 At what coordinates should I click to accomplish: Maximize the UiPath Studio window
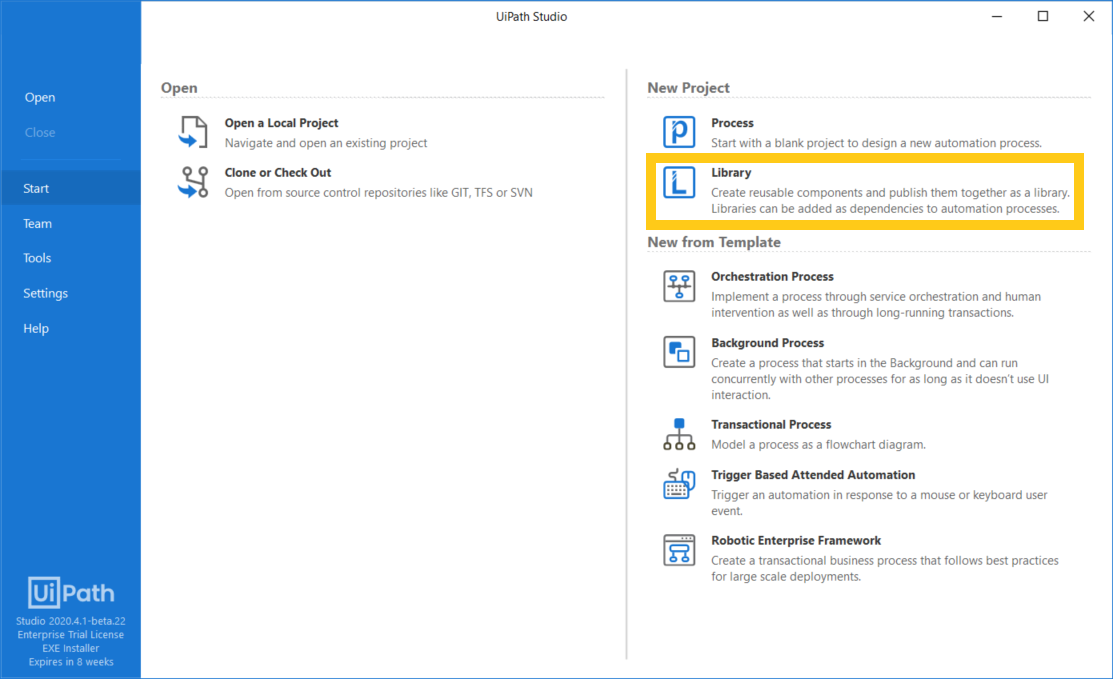tap(1043, 16)
